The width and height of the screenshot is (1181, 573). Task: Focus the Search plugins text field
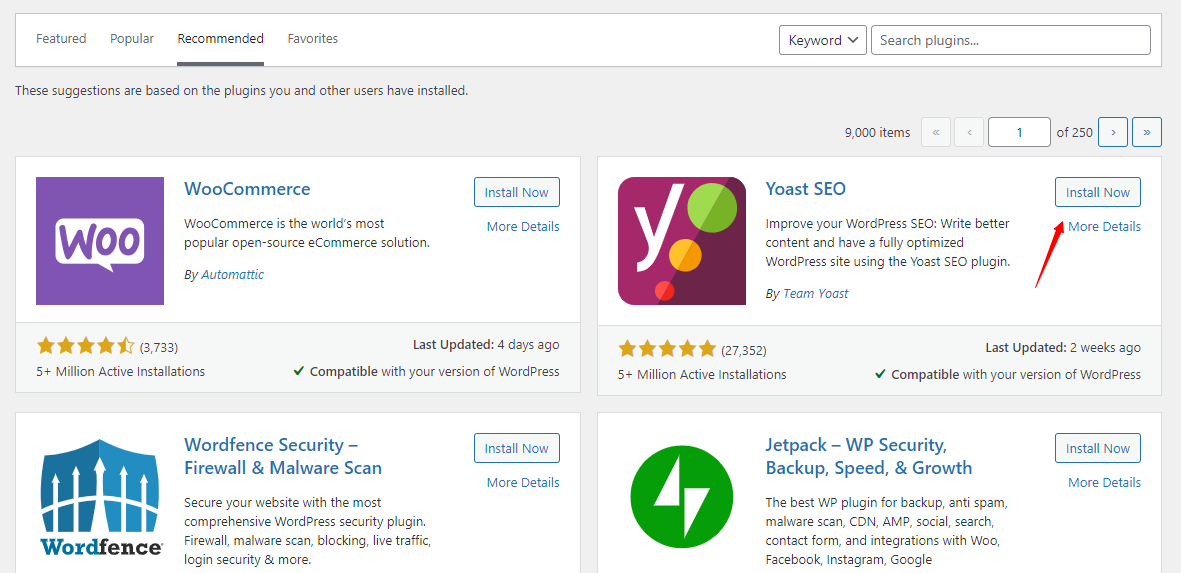(x=1010, y=40)
